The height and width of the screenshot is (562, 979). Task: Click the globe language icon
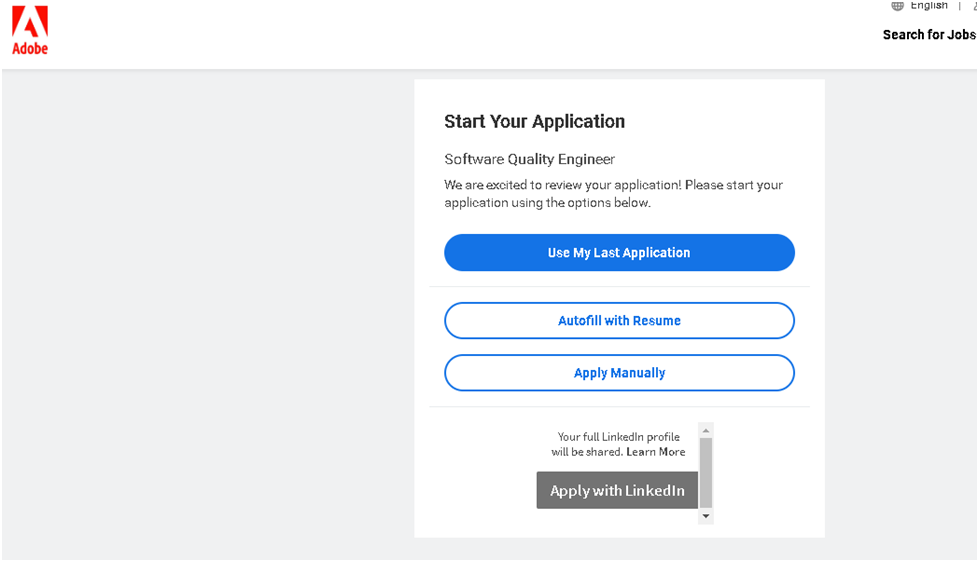point(897,6)
